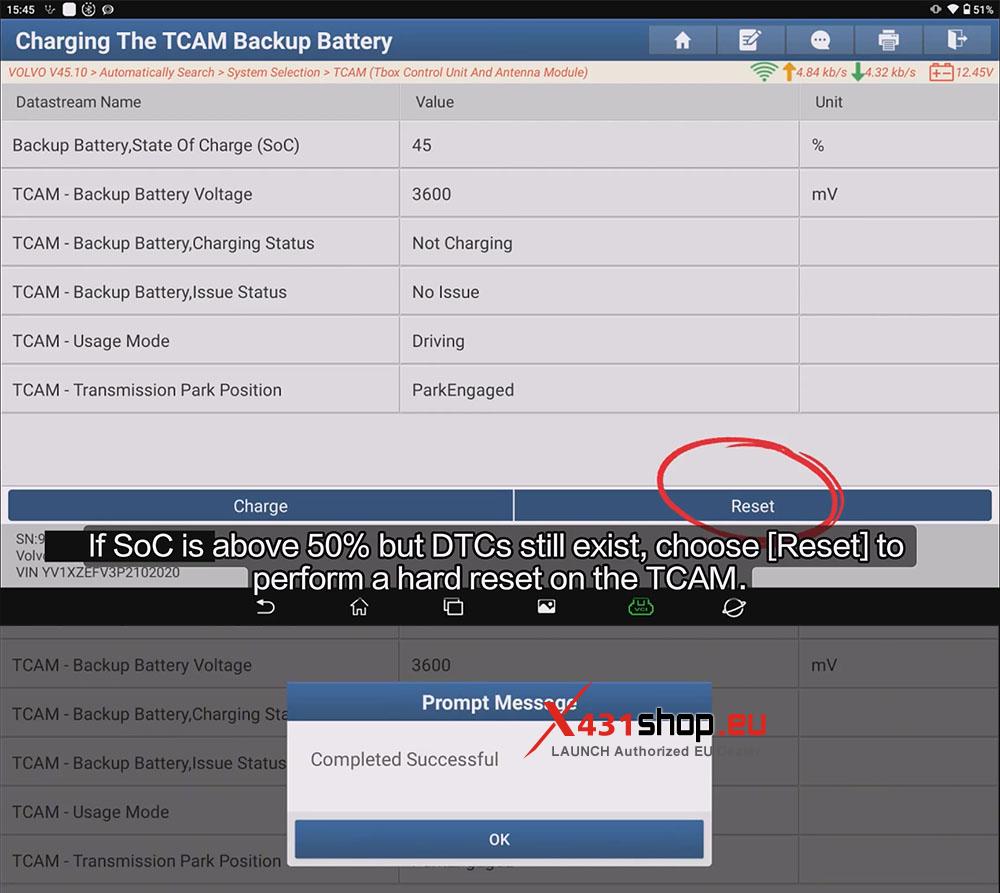Select the percent unit cell

pyautogui.click(x=898, y=145)
